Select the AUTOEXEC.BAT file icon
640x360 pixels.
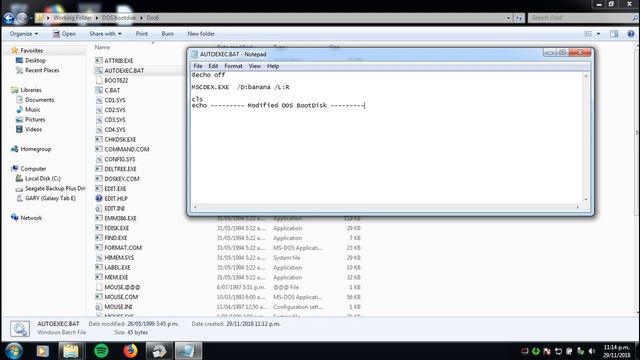click(x=99, y=70)
